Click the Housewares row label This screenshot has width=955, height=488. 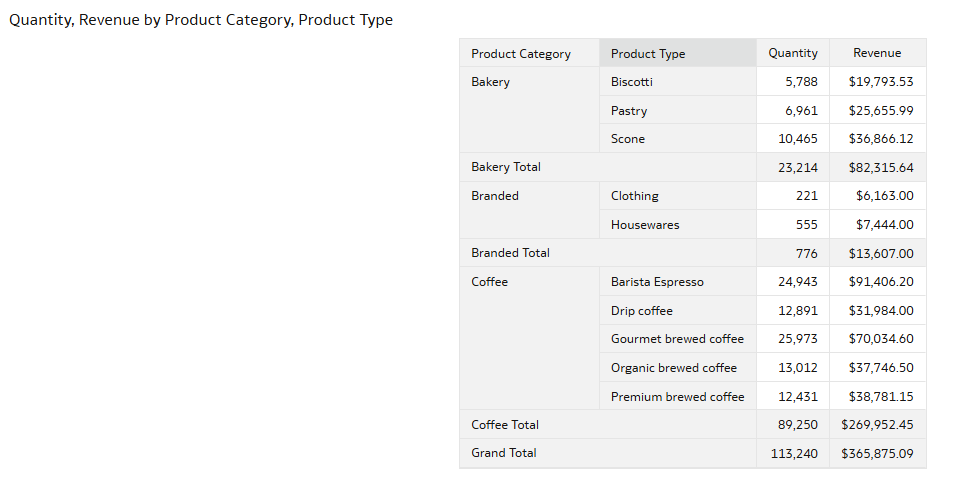coord(645,225)
